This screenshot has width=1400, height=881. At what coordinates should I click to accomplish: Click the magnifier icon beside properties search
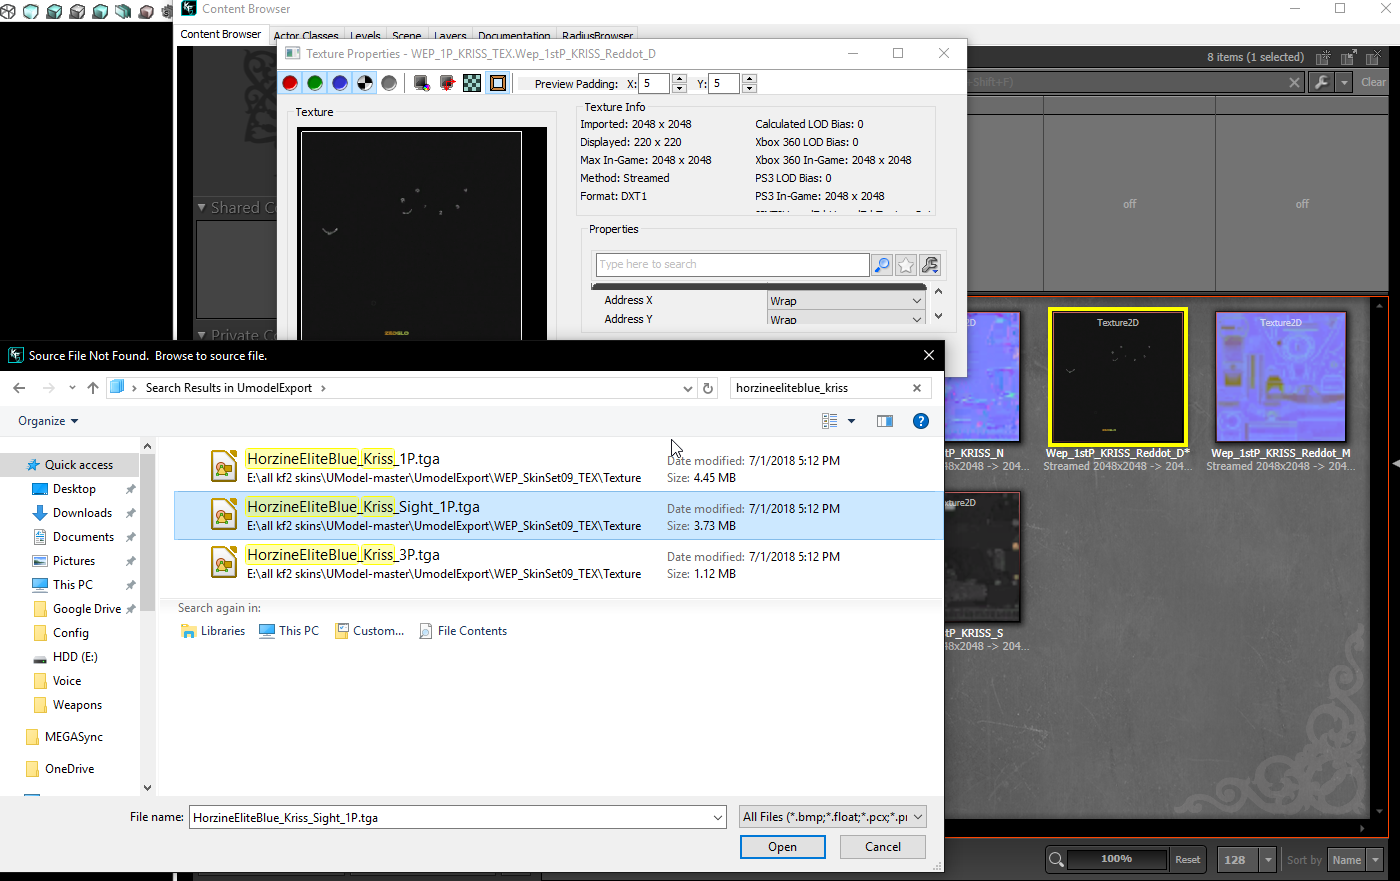(882, 264)
